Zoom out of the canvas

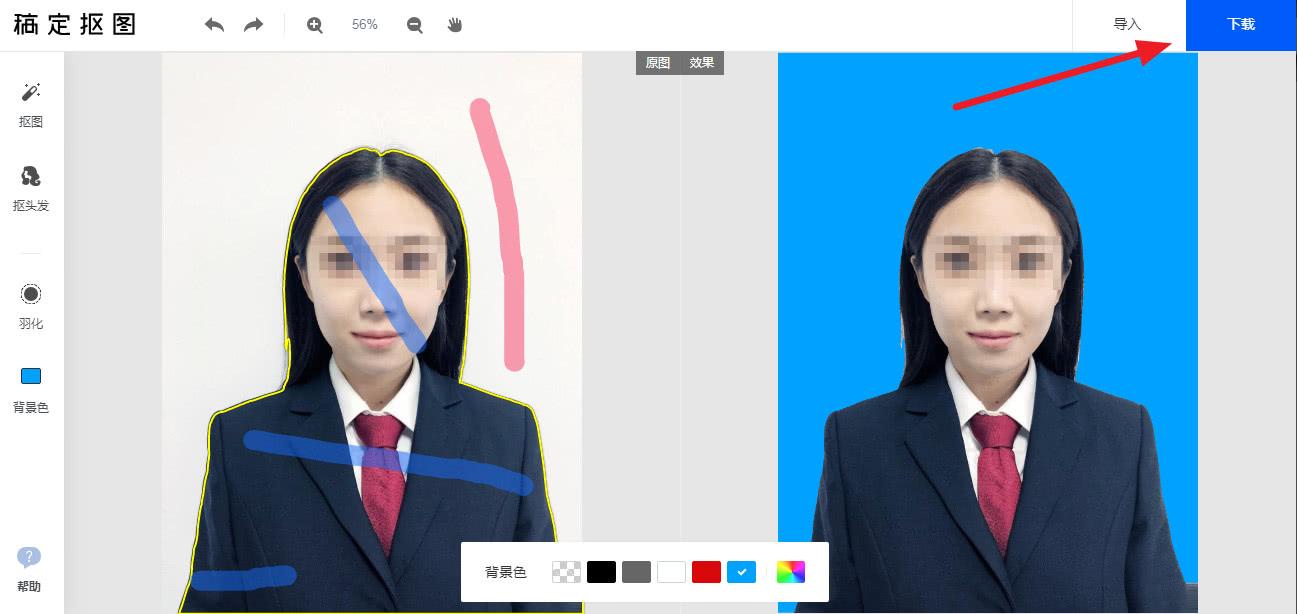pos(414,24)
